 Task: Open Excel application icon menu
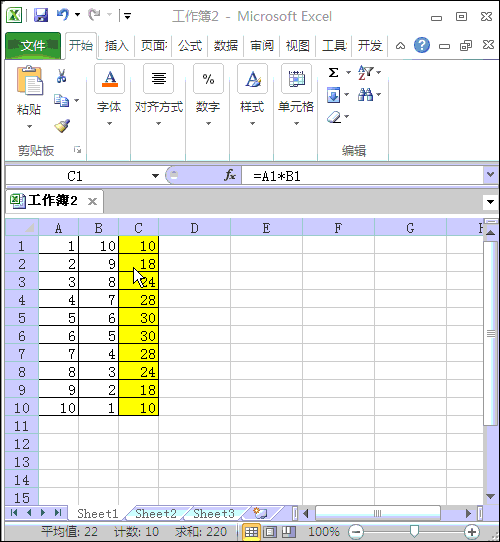(x=14, y=15)
